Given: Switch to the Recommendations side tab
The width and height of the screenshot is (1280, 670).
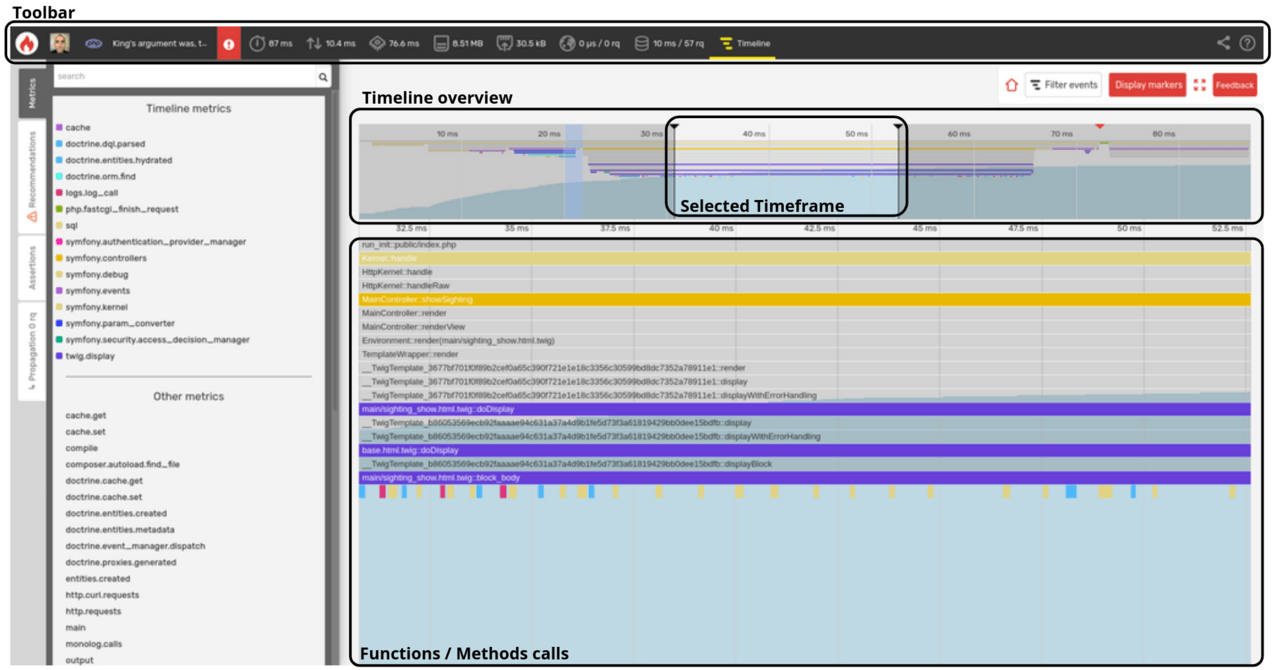Looking at the screenshot, I should click(x=32, y=176).
